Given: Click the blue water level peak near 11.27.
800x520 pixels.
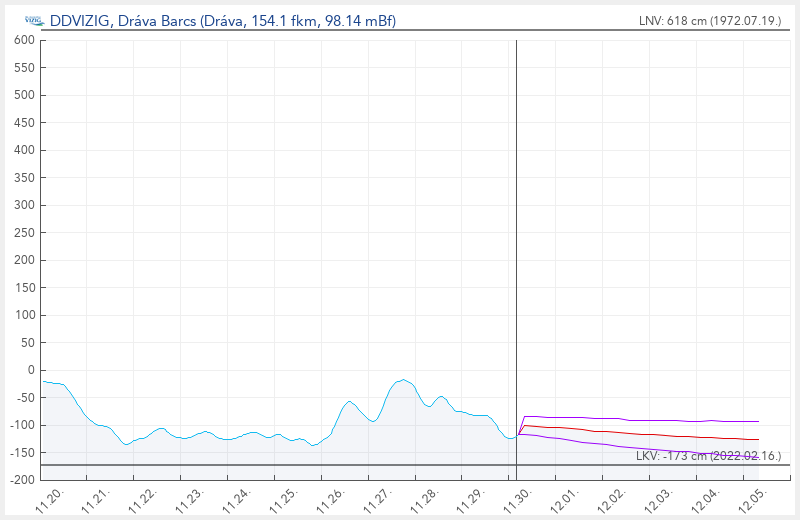Looking at the screenshot, I should coord(403,380).
